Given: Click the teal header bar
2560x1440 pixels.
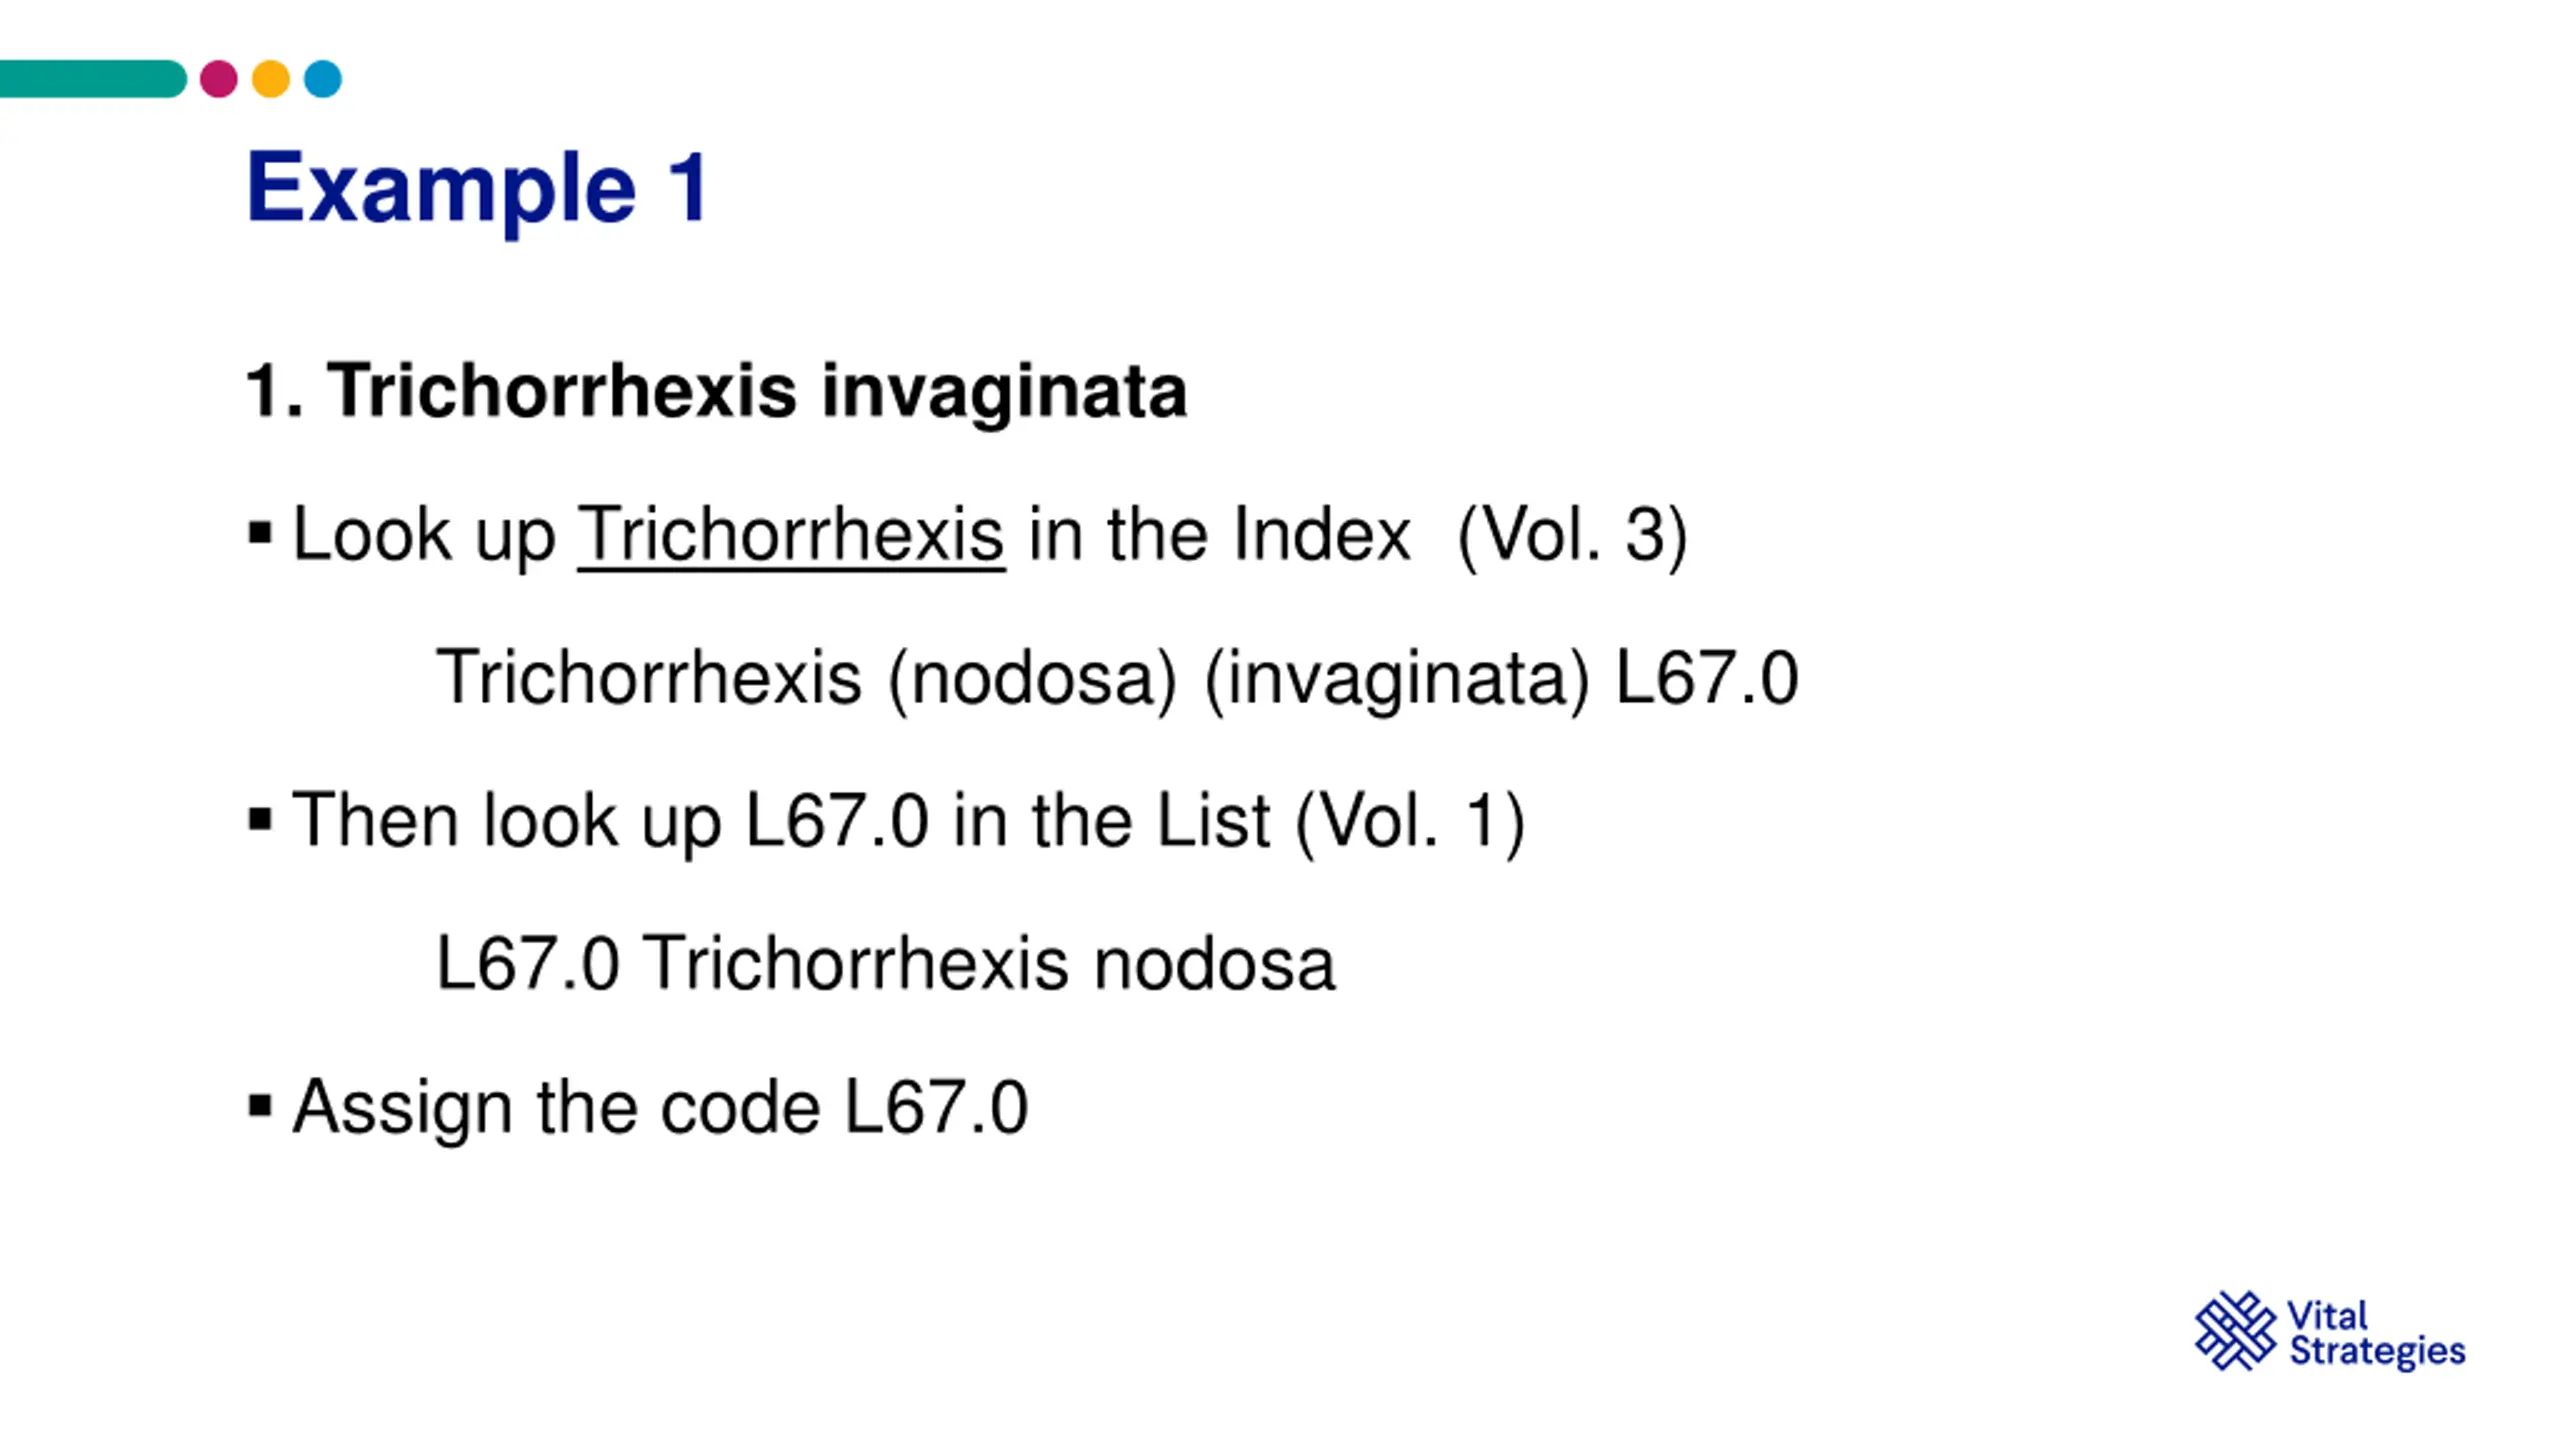Looking at the screenshot, I should 93,78.
